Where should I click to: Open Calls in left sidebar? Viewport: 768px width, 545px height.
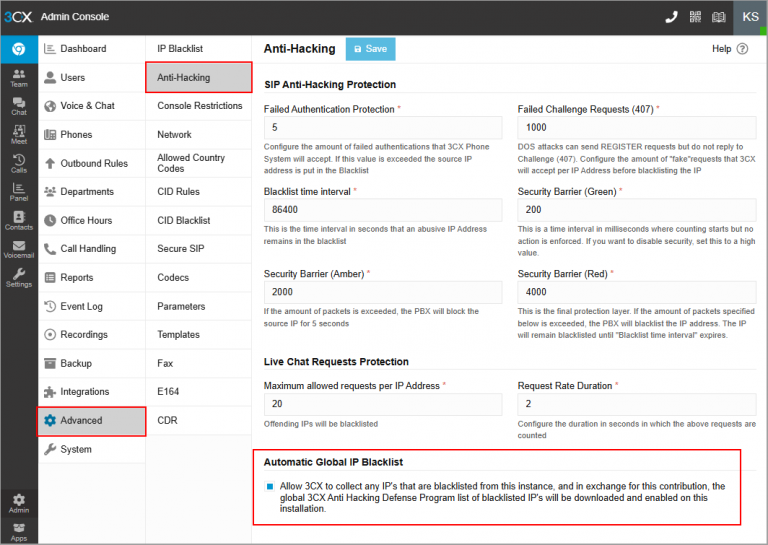[19, 164]
